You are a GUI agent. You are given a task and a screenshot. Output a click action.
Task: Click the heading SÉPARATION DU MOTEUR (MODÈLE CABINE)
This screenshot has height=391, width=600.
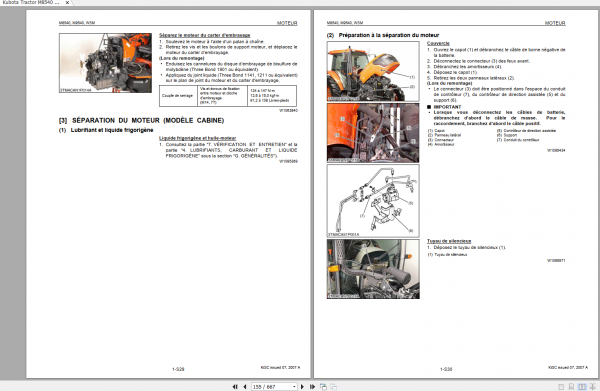coord(141,121)
